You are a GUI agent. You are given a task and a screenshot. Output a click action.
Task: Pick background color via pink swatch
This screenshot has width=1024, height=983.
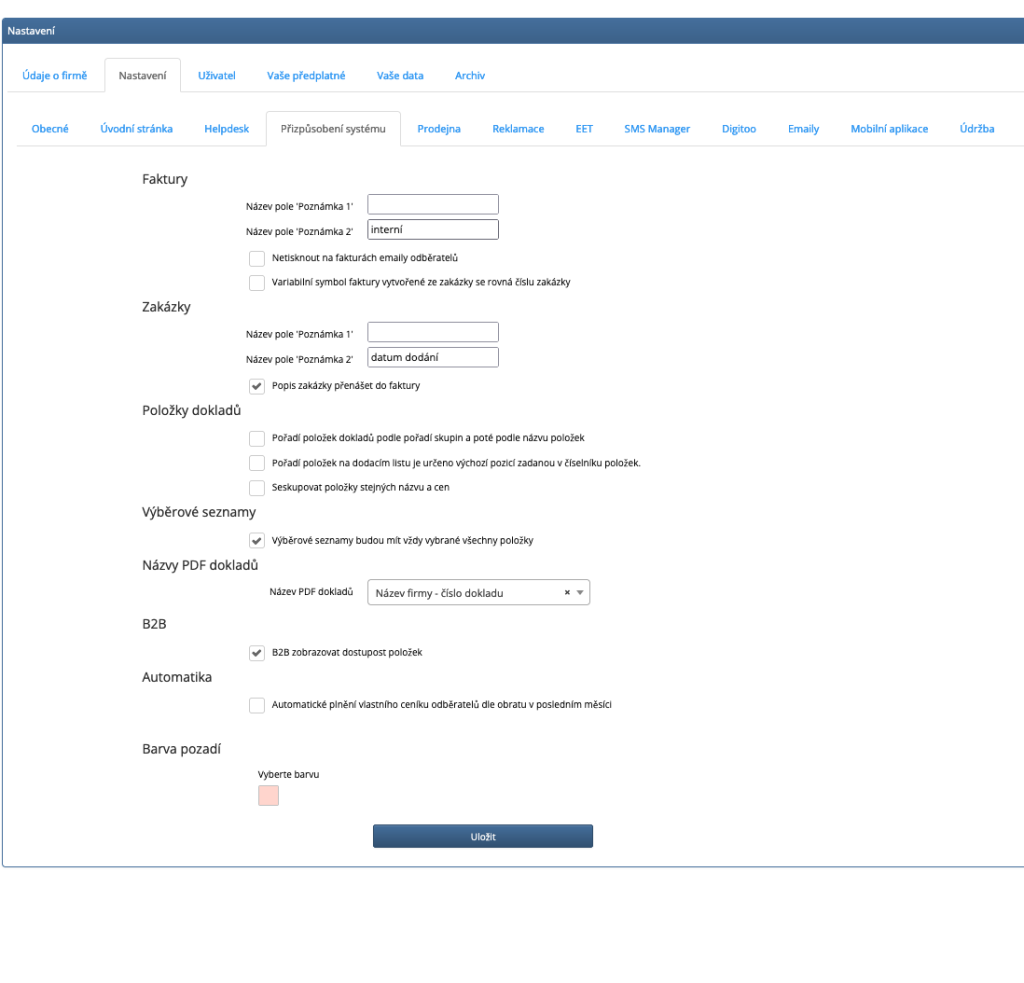coord(268,795)
